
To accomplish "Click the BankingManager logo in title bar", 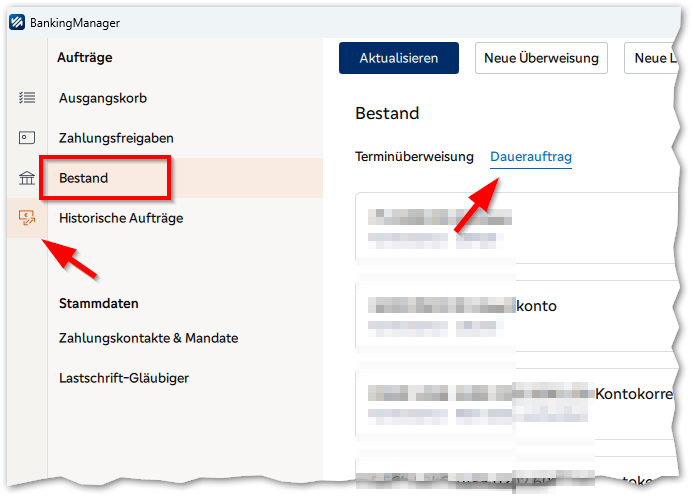I will (x=18, y=22).
